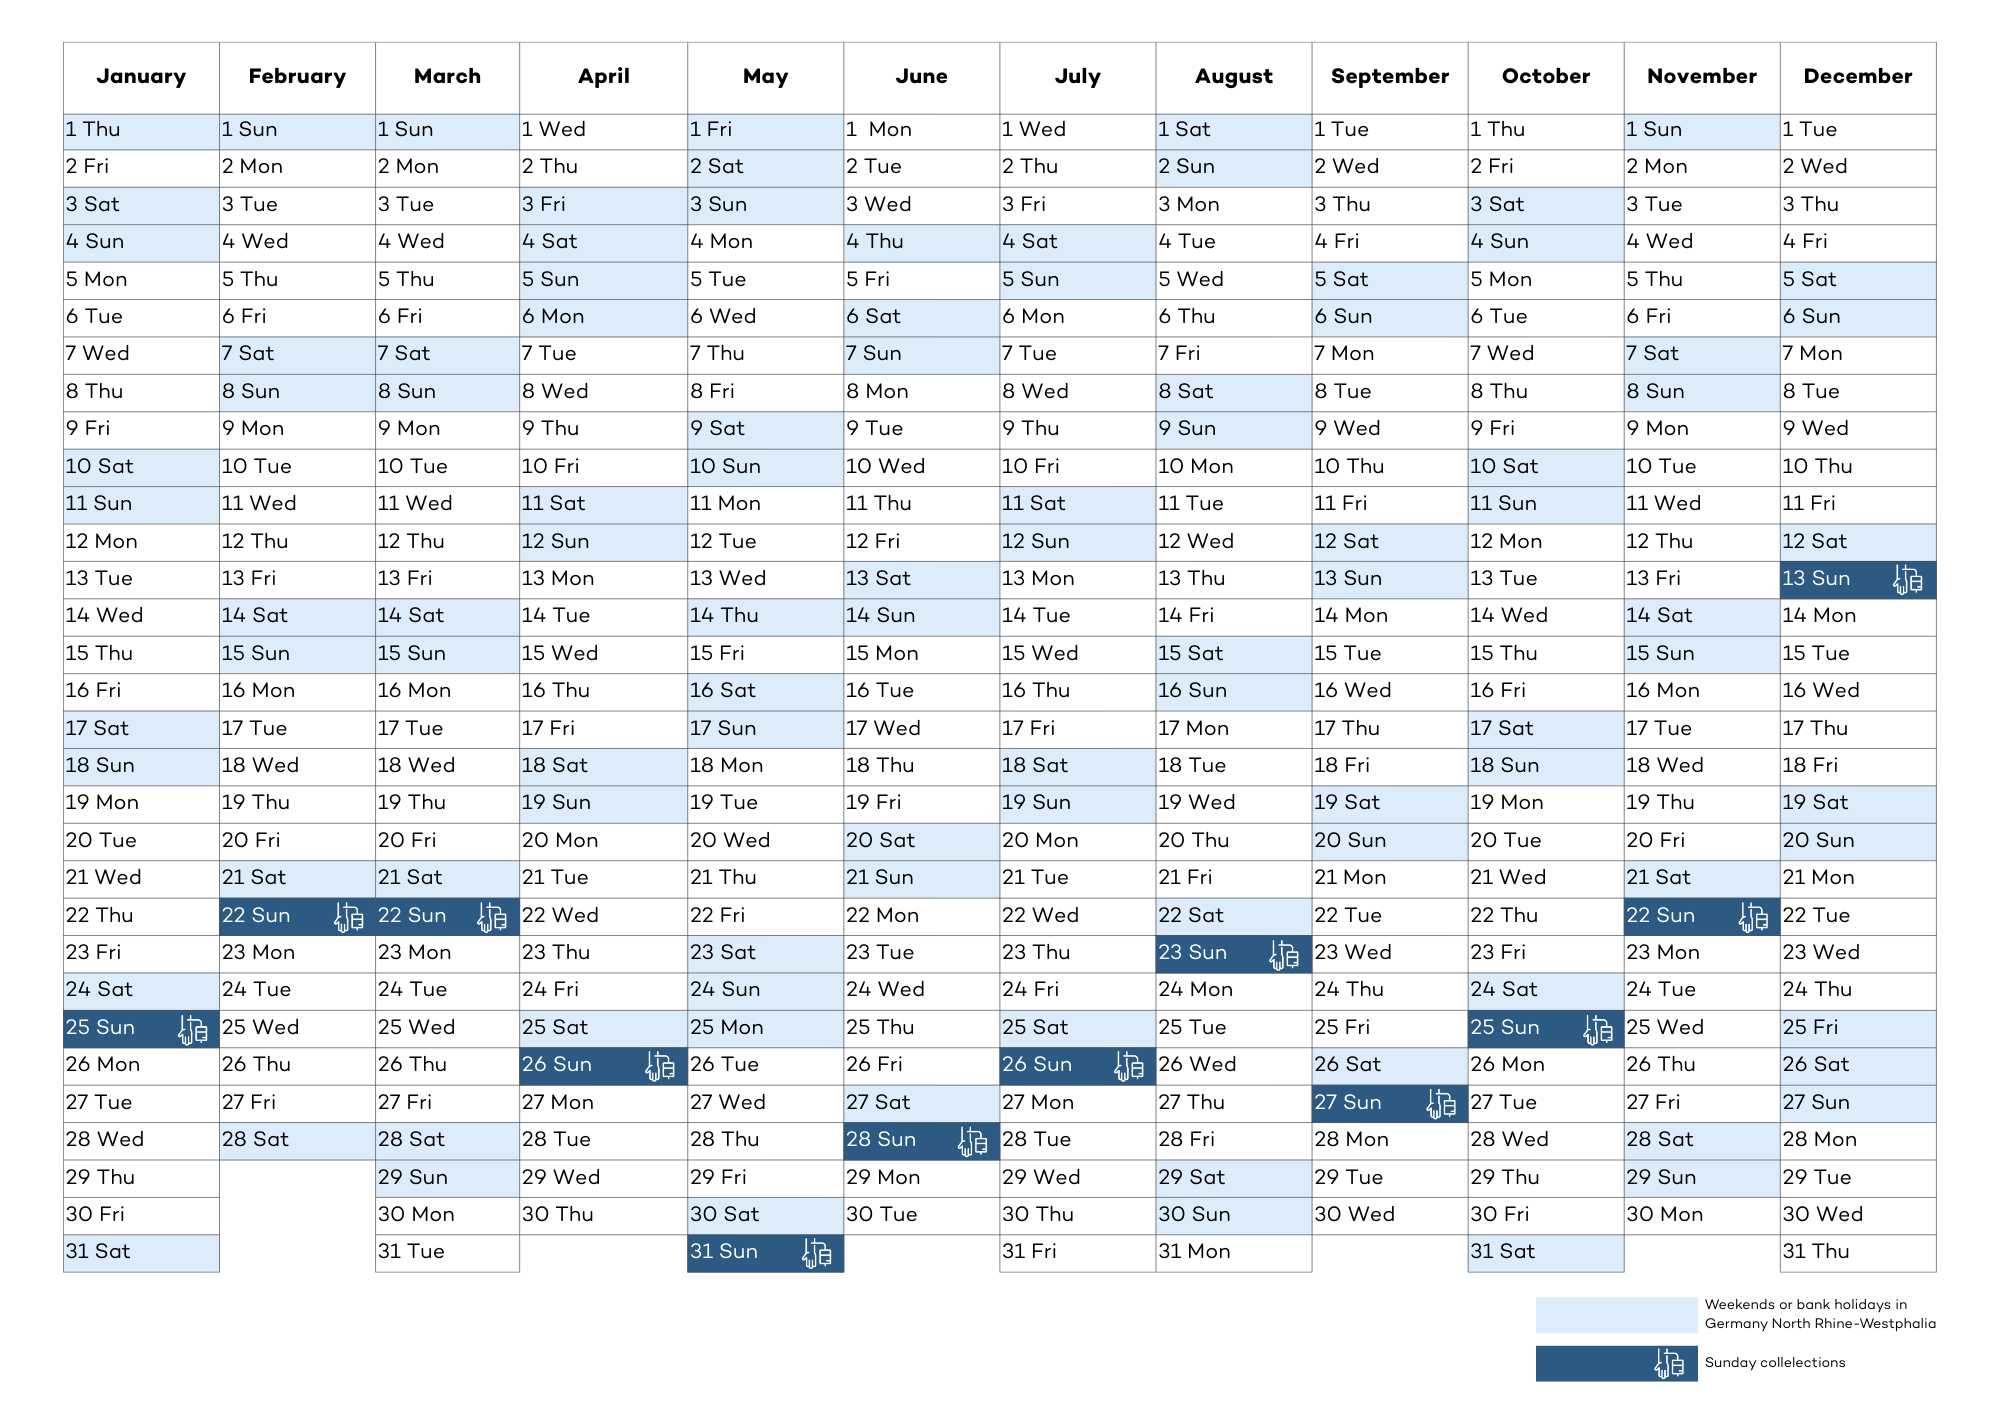The height and width of the screenshot is (1414, 2000).
Task: Click the collection icon on February 22
Action: tap(349, 917)
